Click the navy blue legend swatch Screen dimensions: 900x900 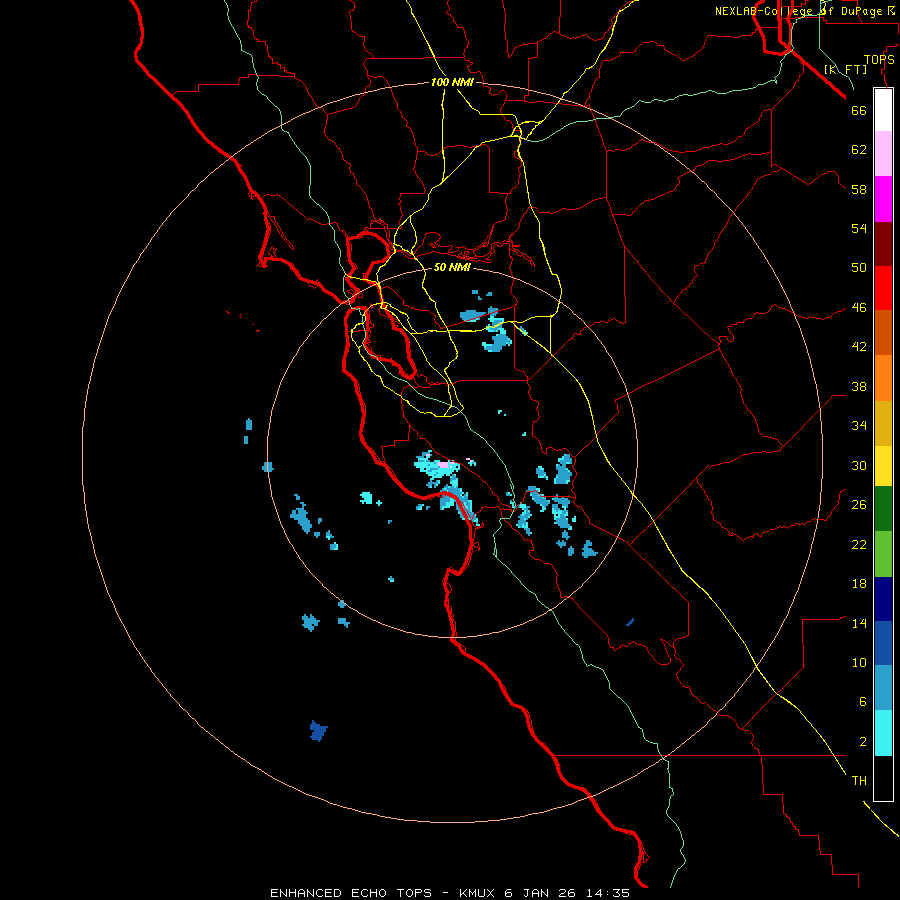(x=883, y=599)
